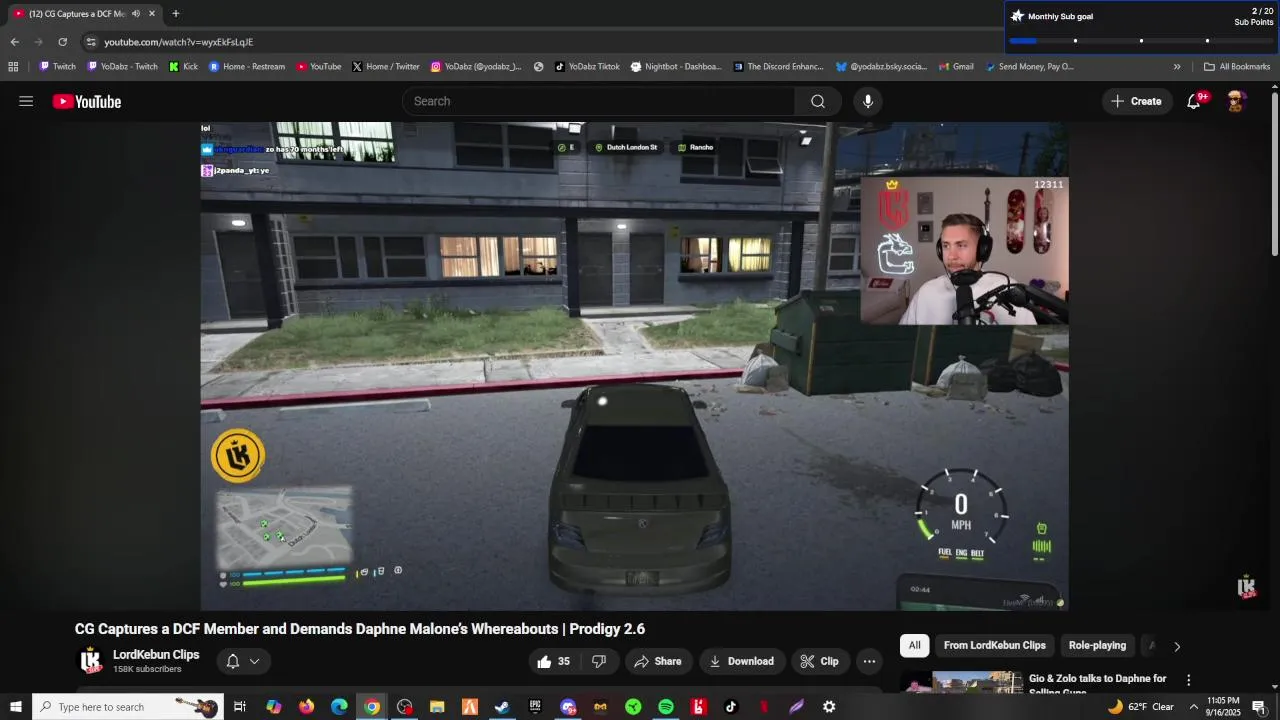
Task: Open Steam from the taskbar
Action: click(502, 707)
